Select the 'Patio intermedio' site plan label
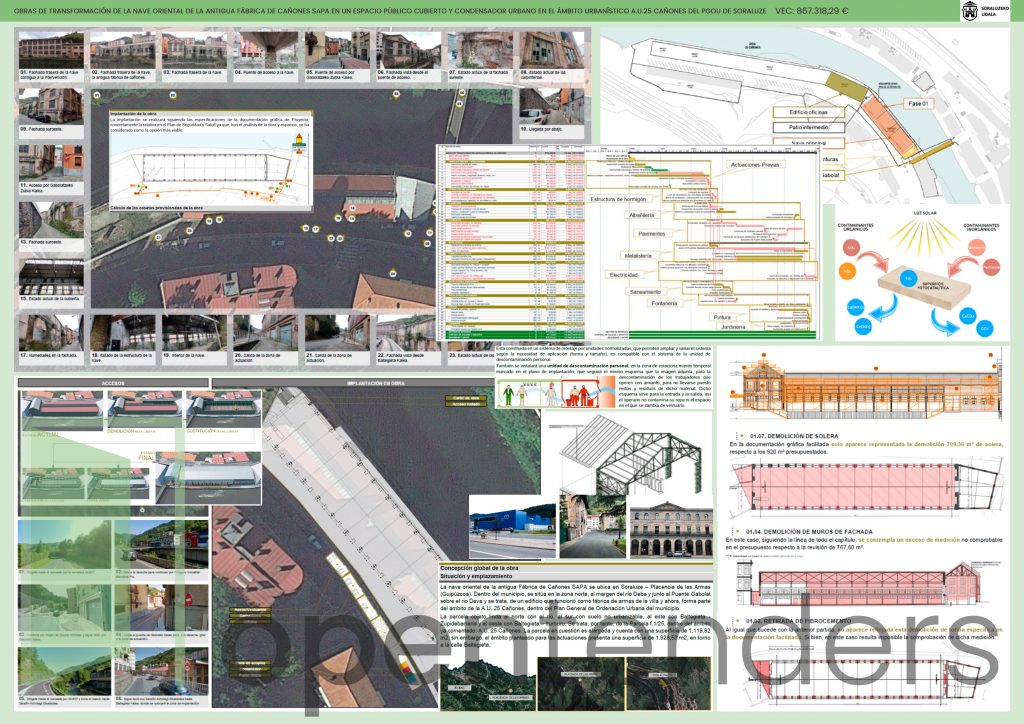 [x=808, y=128]
